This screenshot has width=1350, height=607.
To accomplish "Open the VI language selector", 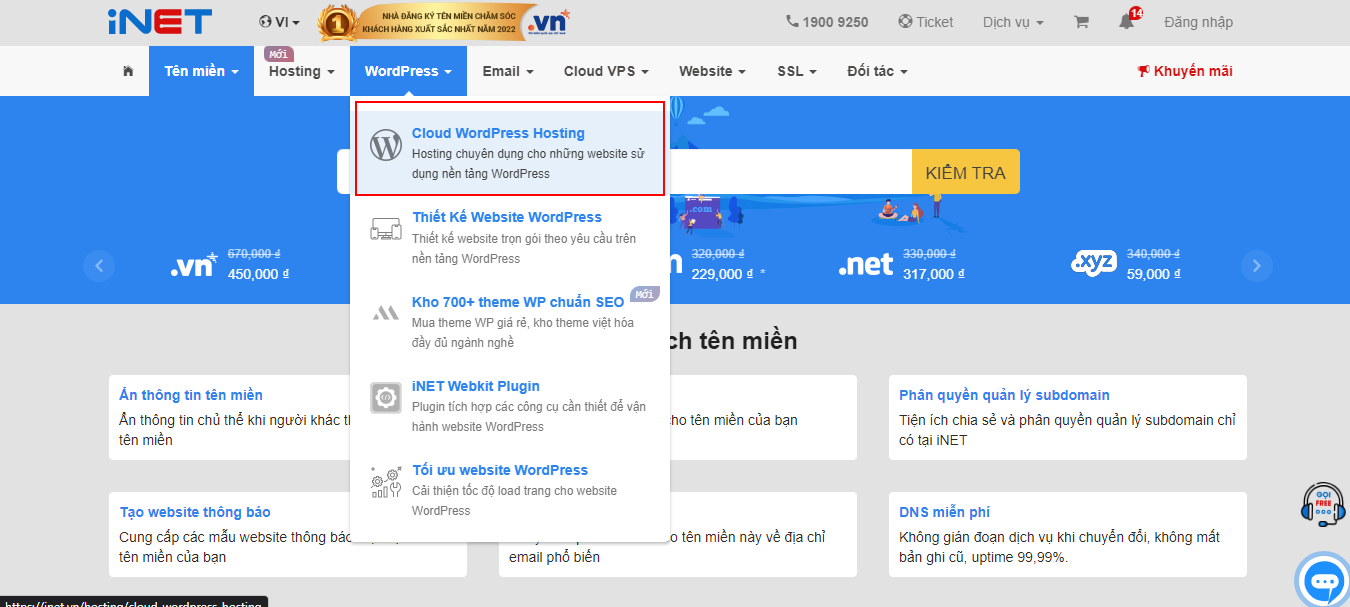I will [276, 21].
